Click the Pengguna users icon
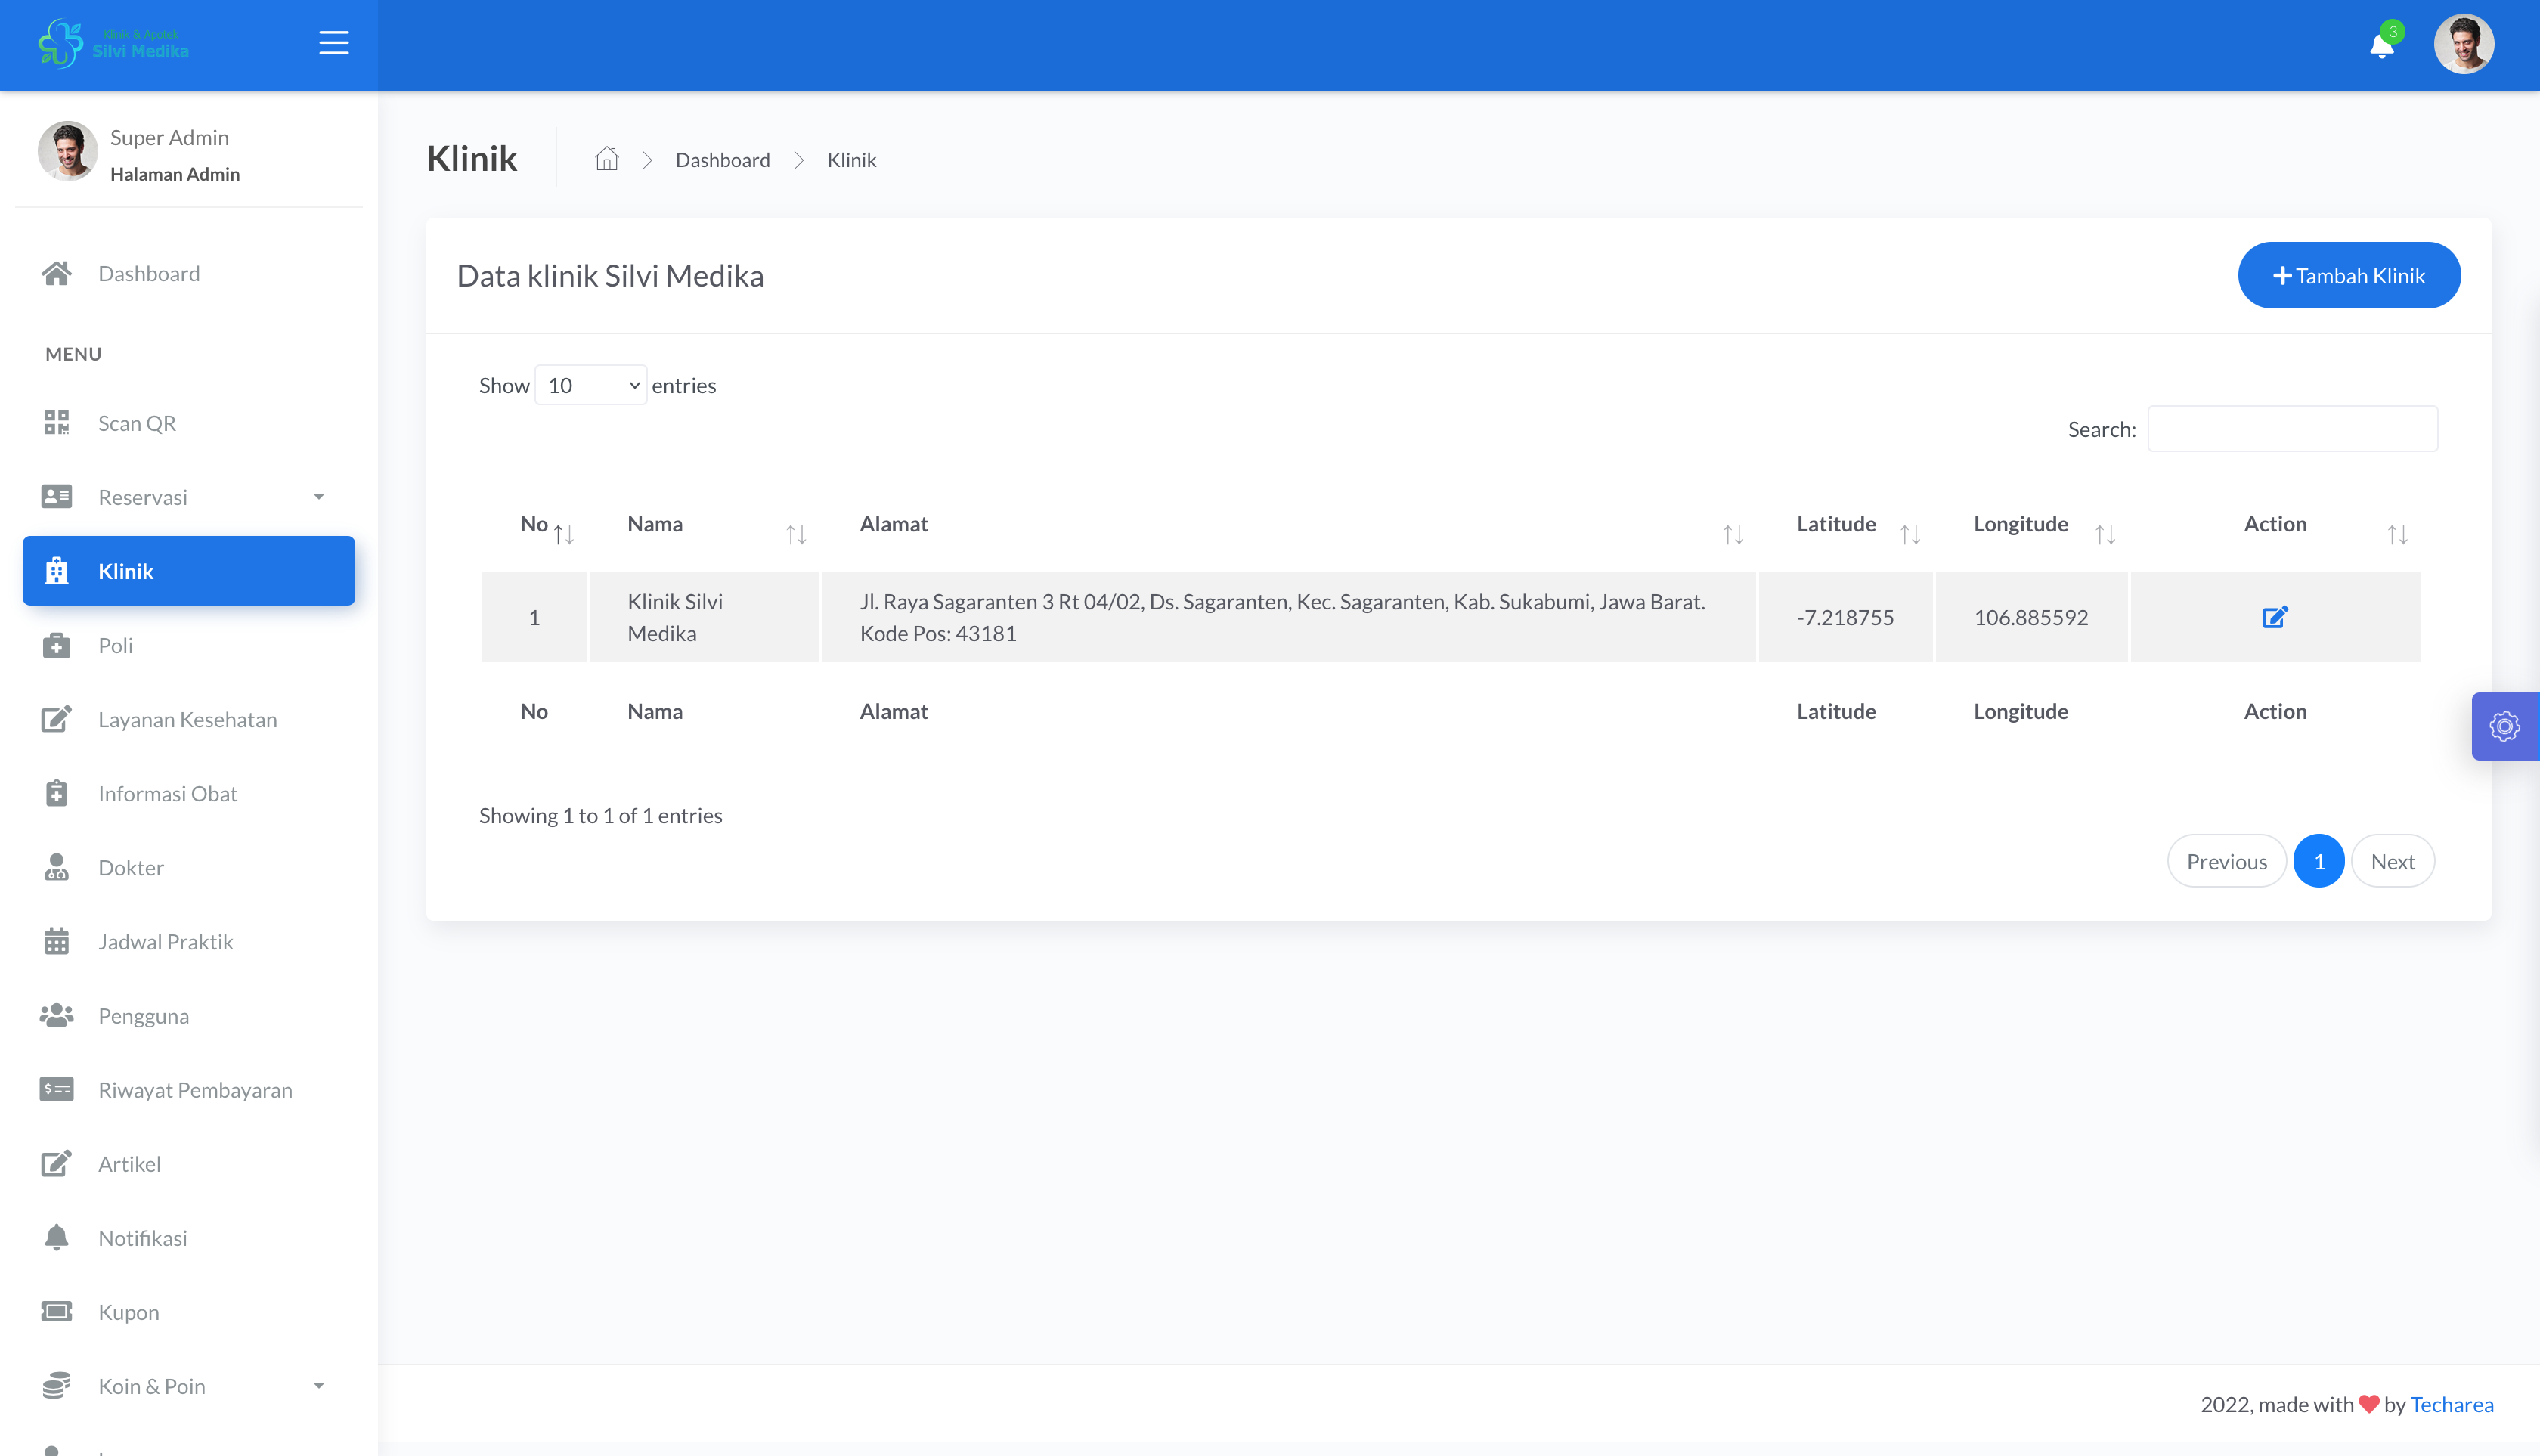The height and width of the screenshot is (1456, 2540). pos(56,1015)
